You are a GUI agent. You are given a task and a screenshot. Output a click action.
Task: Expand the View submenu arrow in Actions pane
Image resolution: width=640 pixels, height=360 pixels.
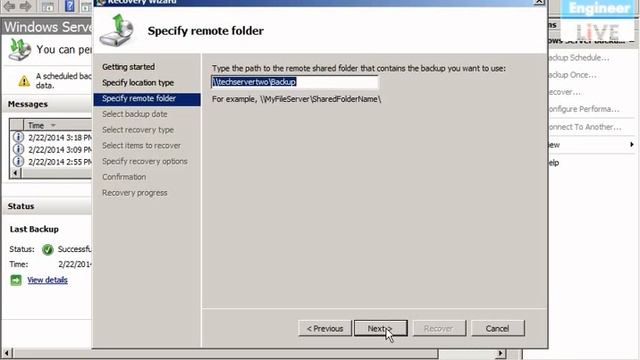point(631,144)
